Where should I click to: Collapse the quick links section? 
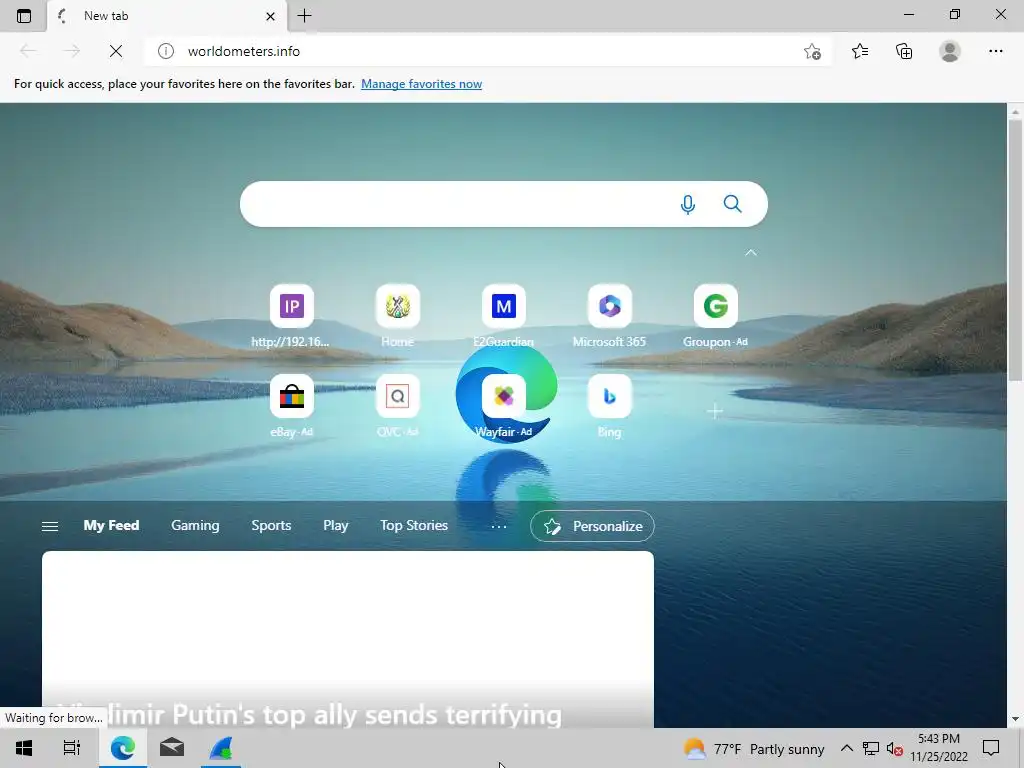751,252
